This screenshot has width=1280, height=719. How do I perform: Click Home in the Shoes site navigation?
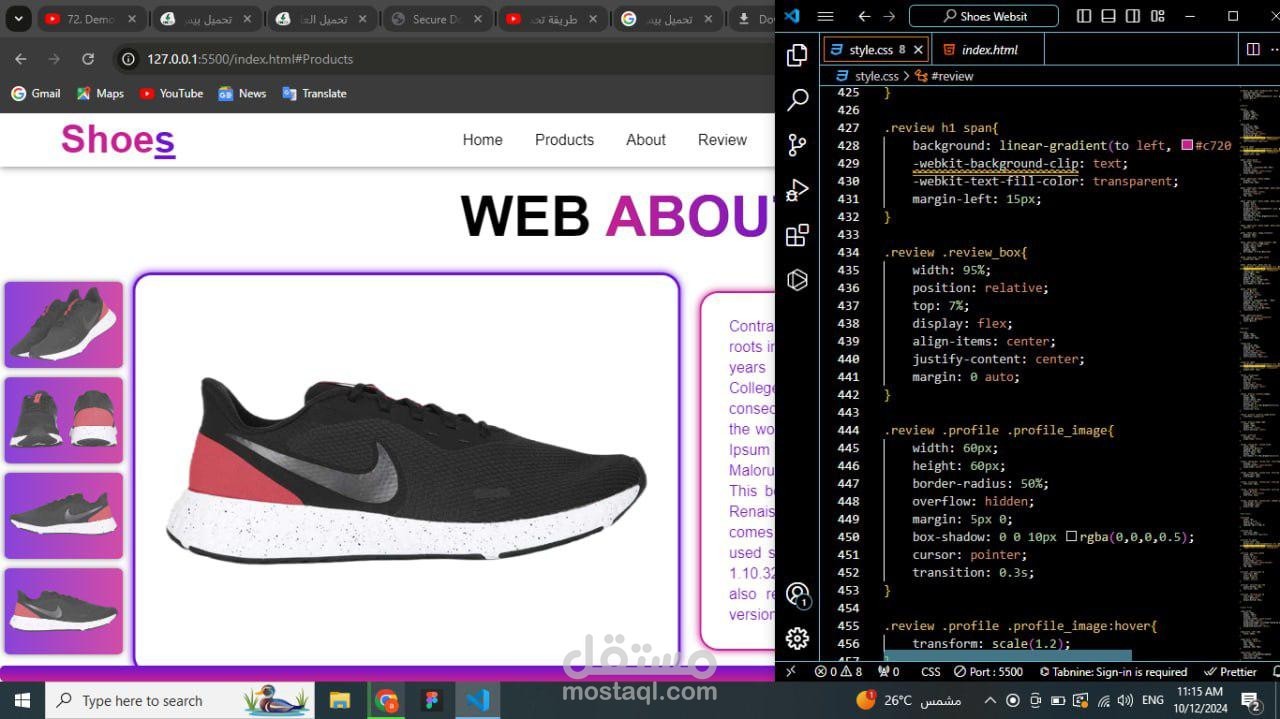click(x=482, y=140)
